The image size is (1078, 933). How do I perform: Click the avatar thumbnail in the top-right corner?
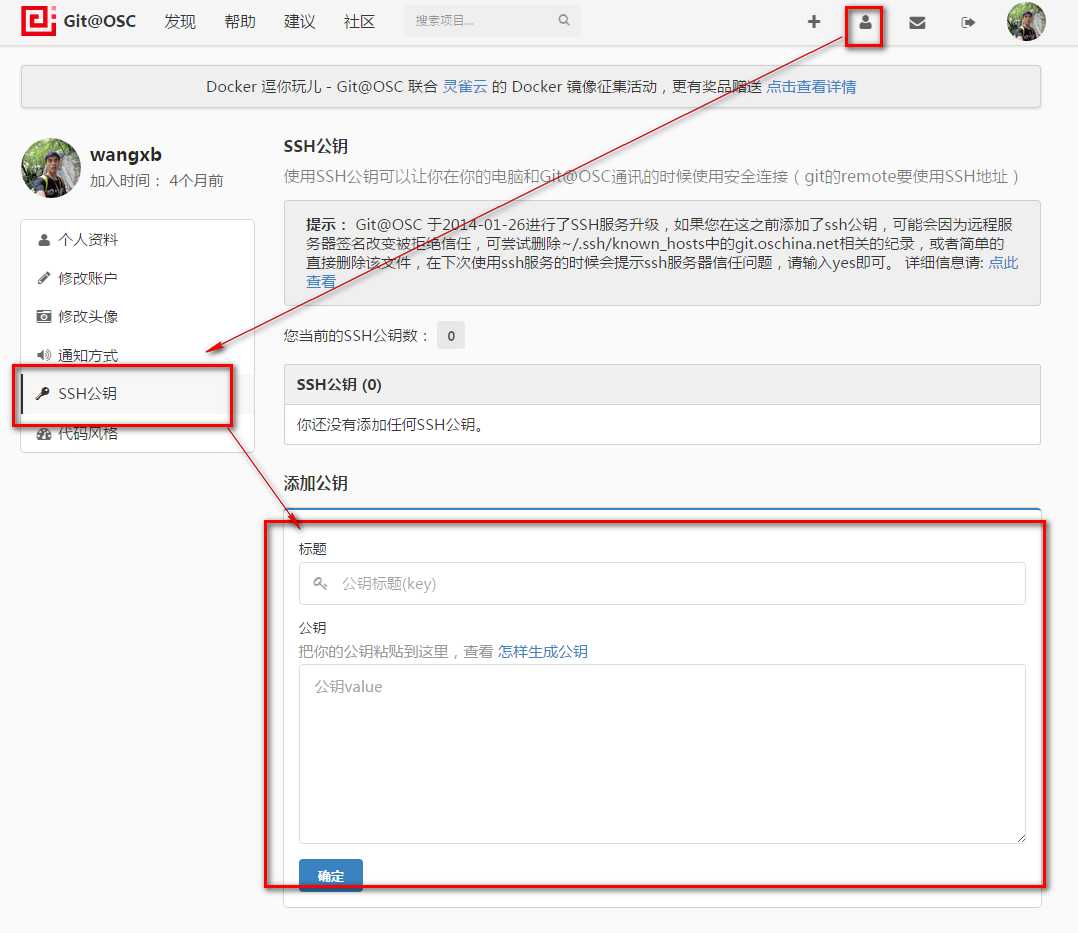tap(1026, 21)
